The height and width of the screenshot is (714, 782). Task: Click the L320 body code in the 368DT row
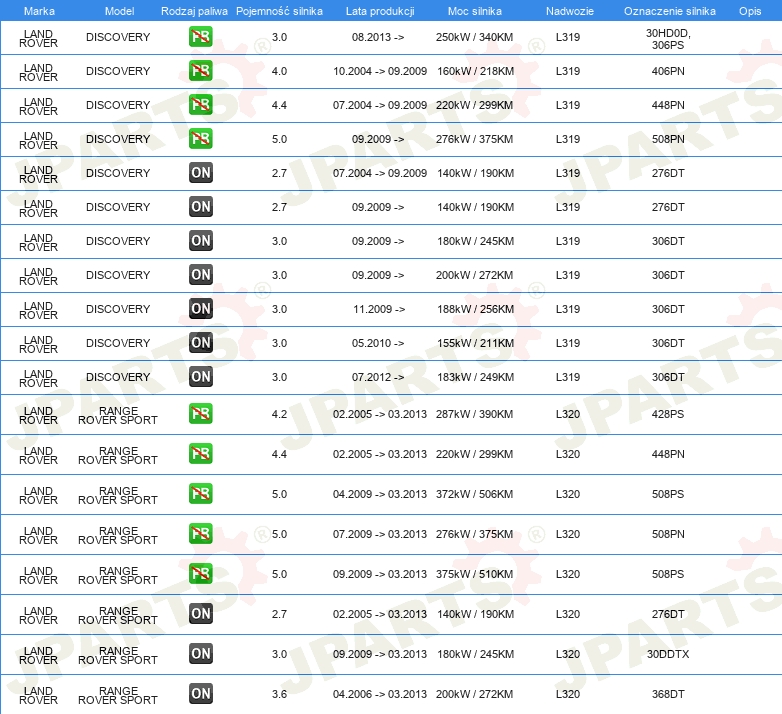tap(568, 694)
